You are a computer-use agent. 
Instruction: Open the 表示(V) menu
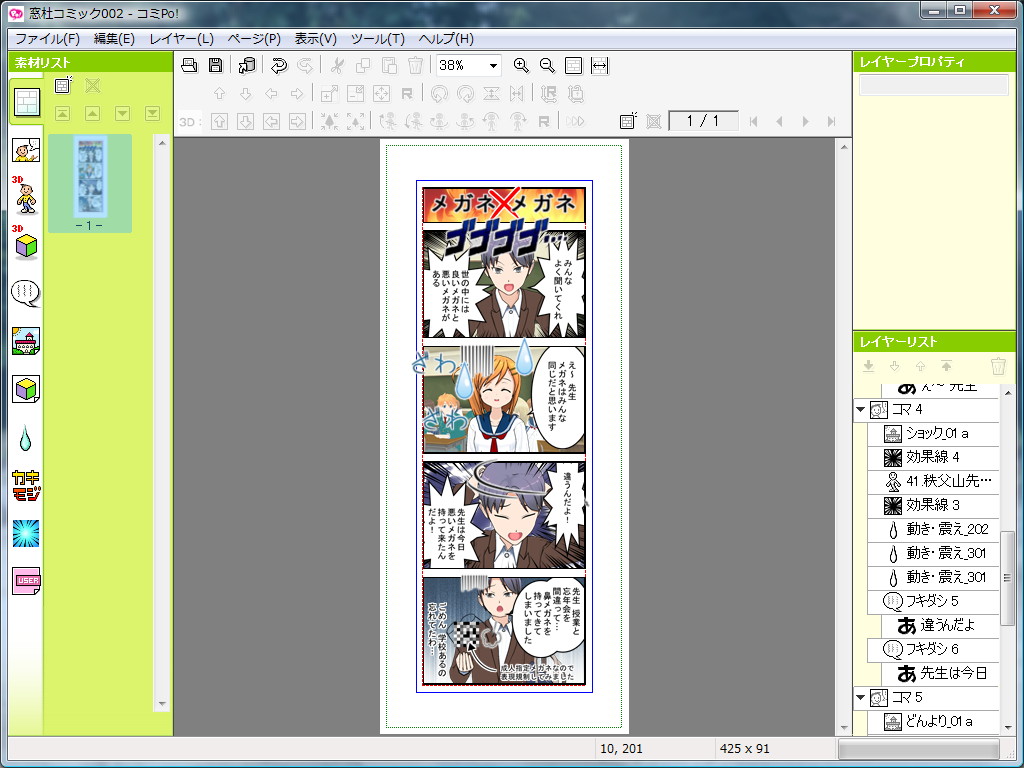point(315,39)
